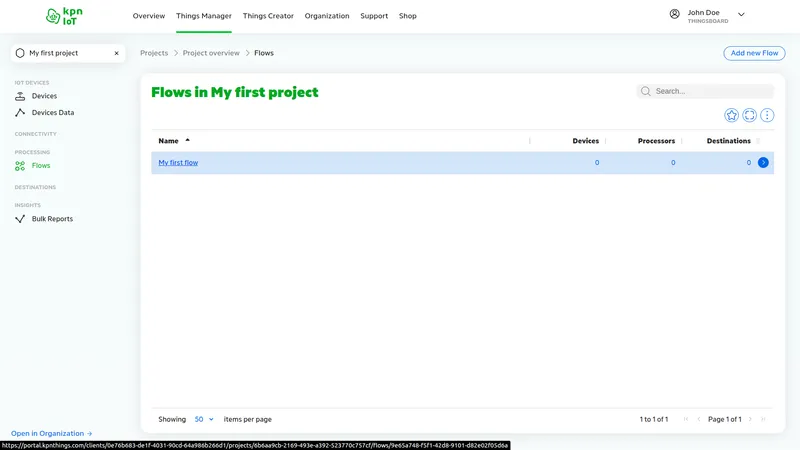Viewport: 800px width, 450px height.
Task: Click the My first project hexagon icon
Action: [20, 53]
